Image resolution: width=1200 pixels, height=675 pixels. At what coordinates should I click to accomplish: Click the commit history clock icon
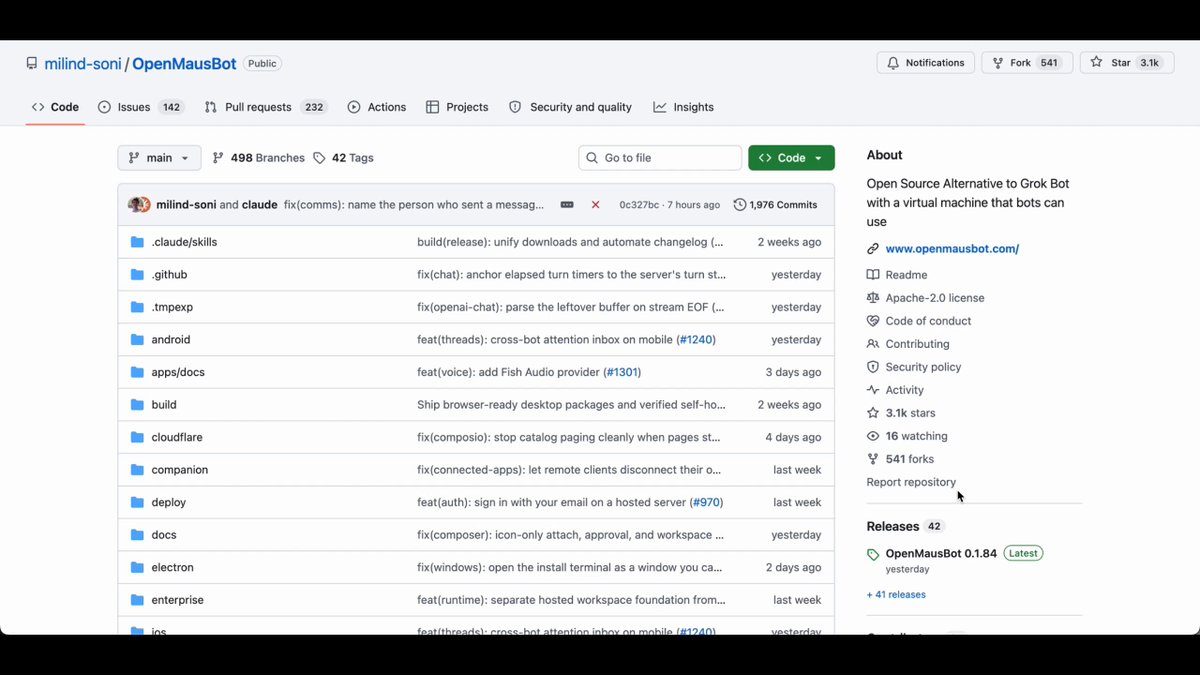[x=740, y=204]
